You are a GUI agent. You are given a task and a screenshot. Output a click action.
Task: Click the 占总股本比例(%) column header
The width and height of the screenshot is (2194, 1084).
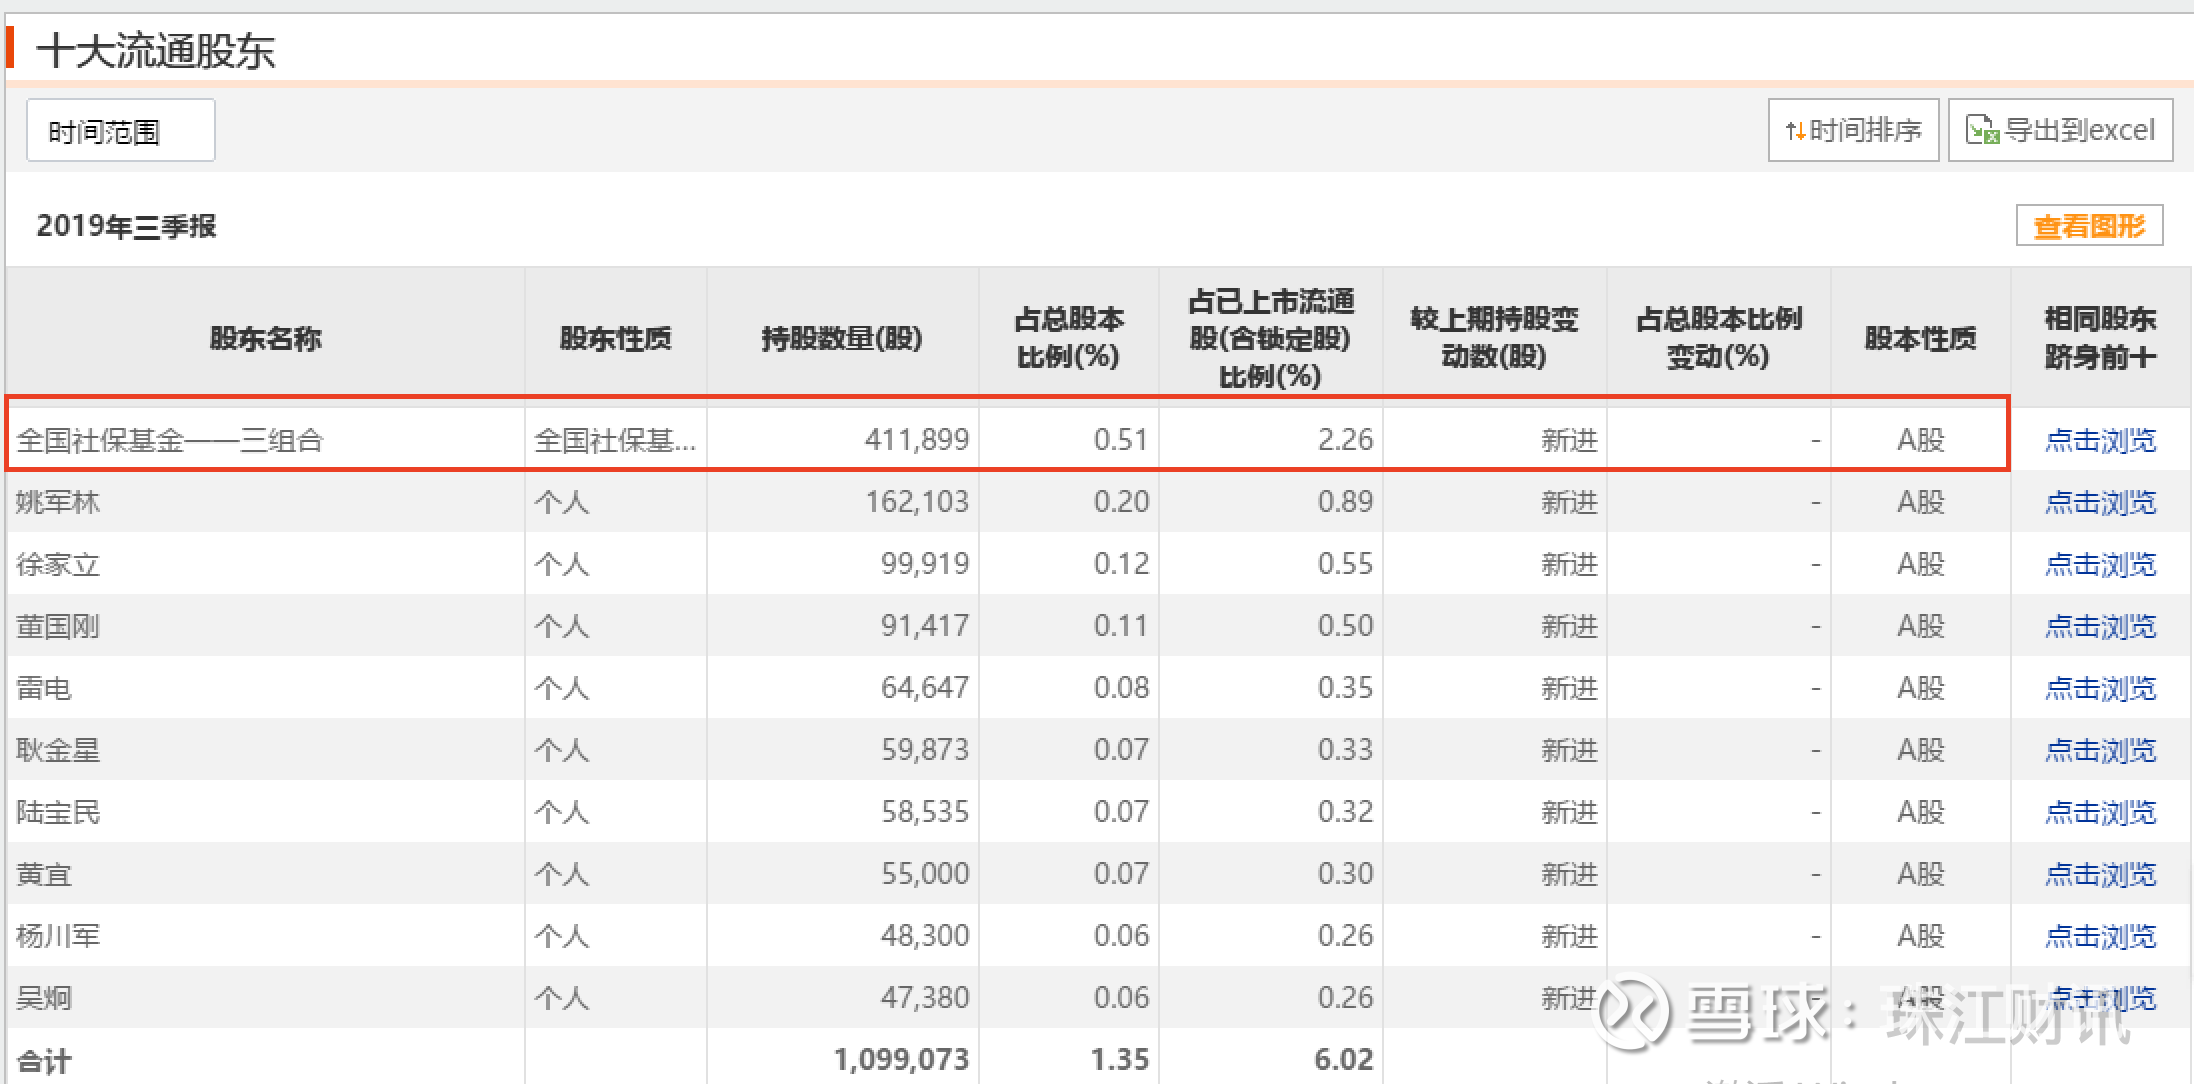[1068, 338]
